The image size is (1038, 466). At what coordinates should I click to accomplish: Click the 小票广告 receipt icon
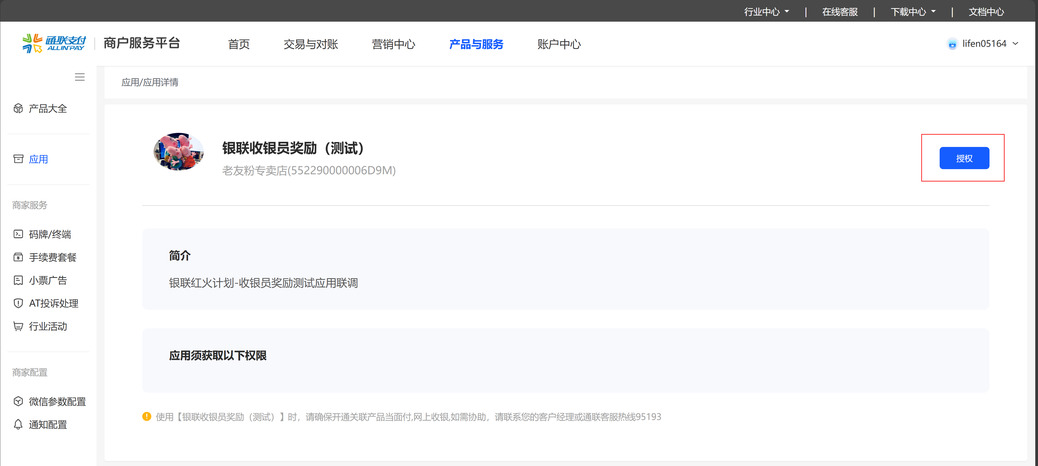click(19, 281)
